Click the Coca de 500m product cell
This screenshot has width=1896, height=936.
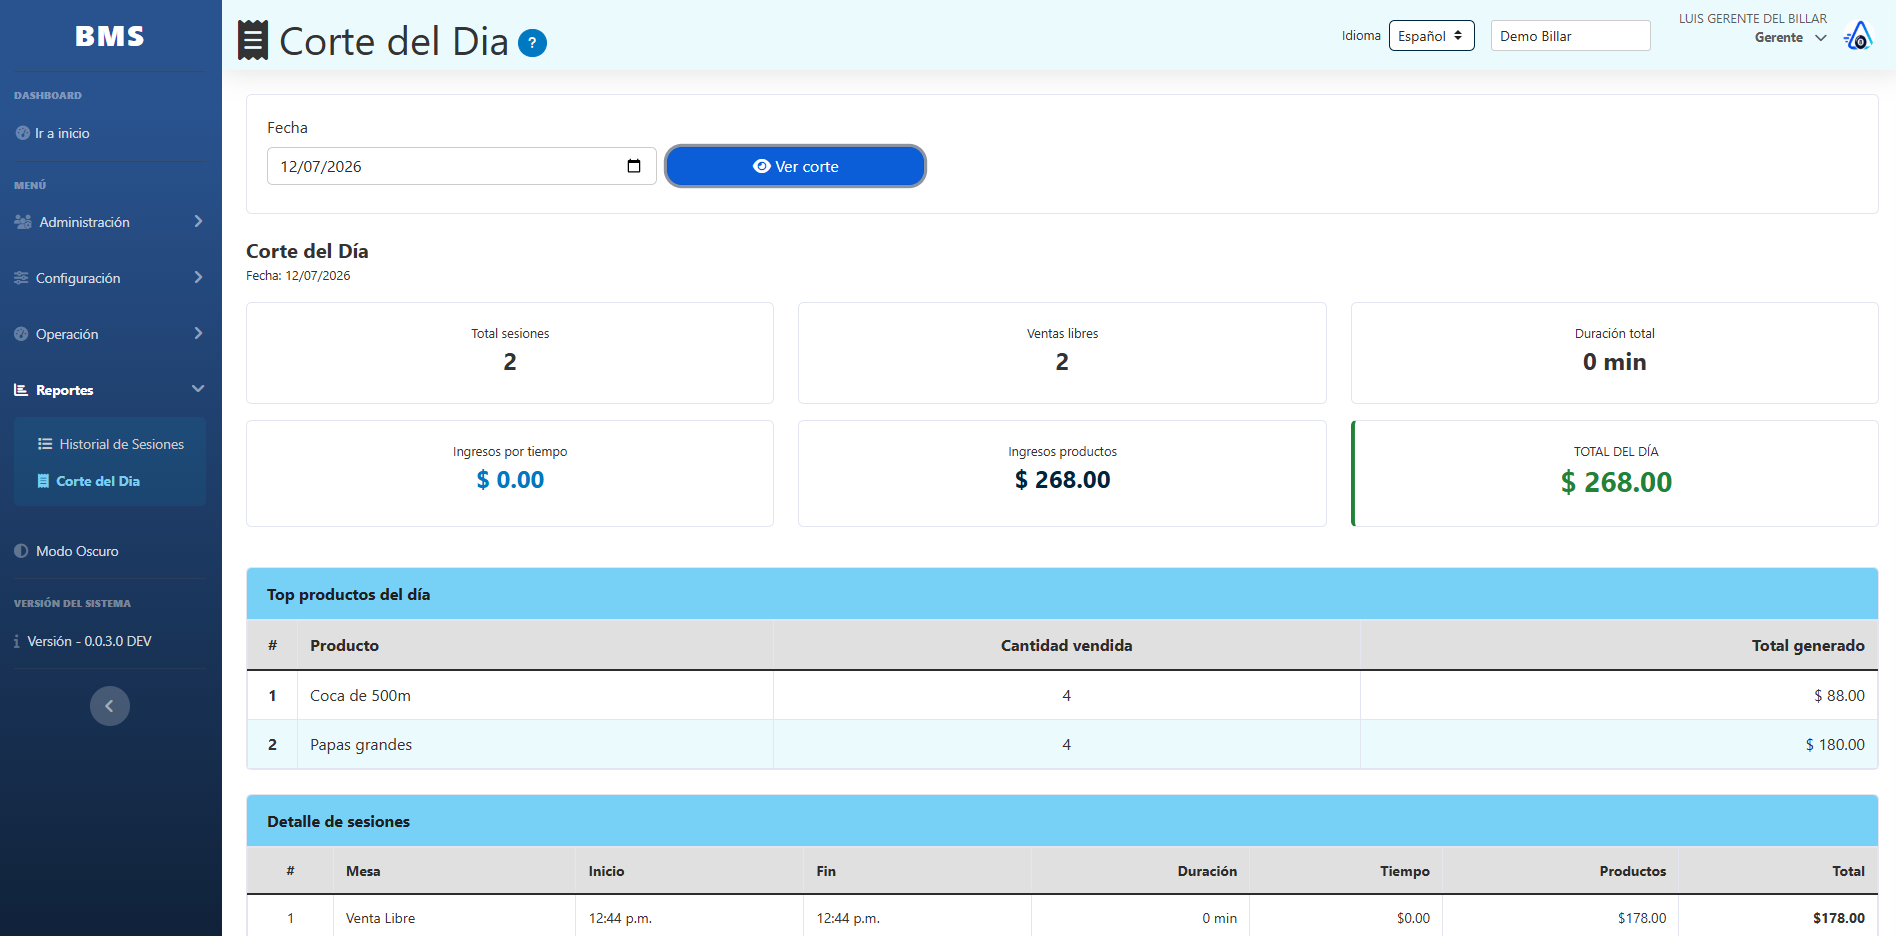tap(535, 695)
